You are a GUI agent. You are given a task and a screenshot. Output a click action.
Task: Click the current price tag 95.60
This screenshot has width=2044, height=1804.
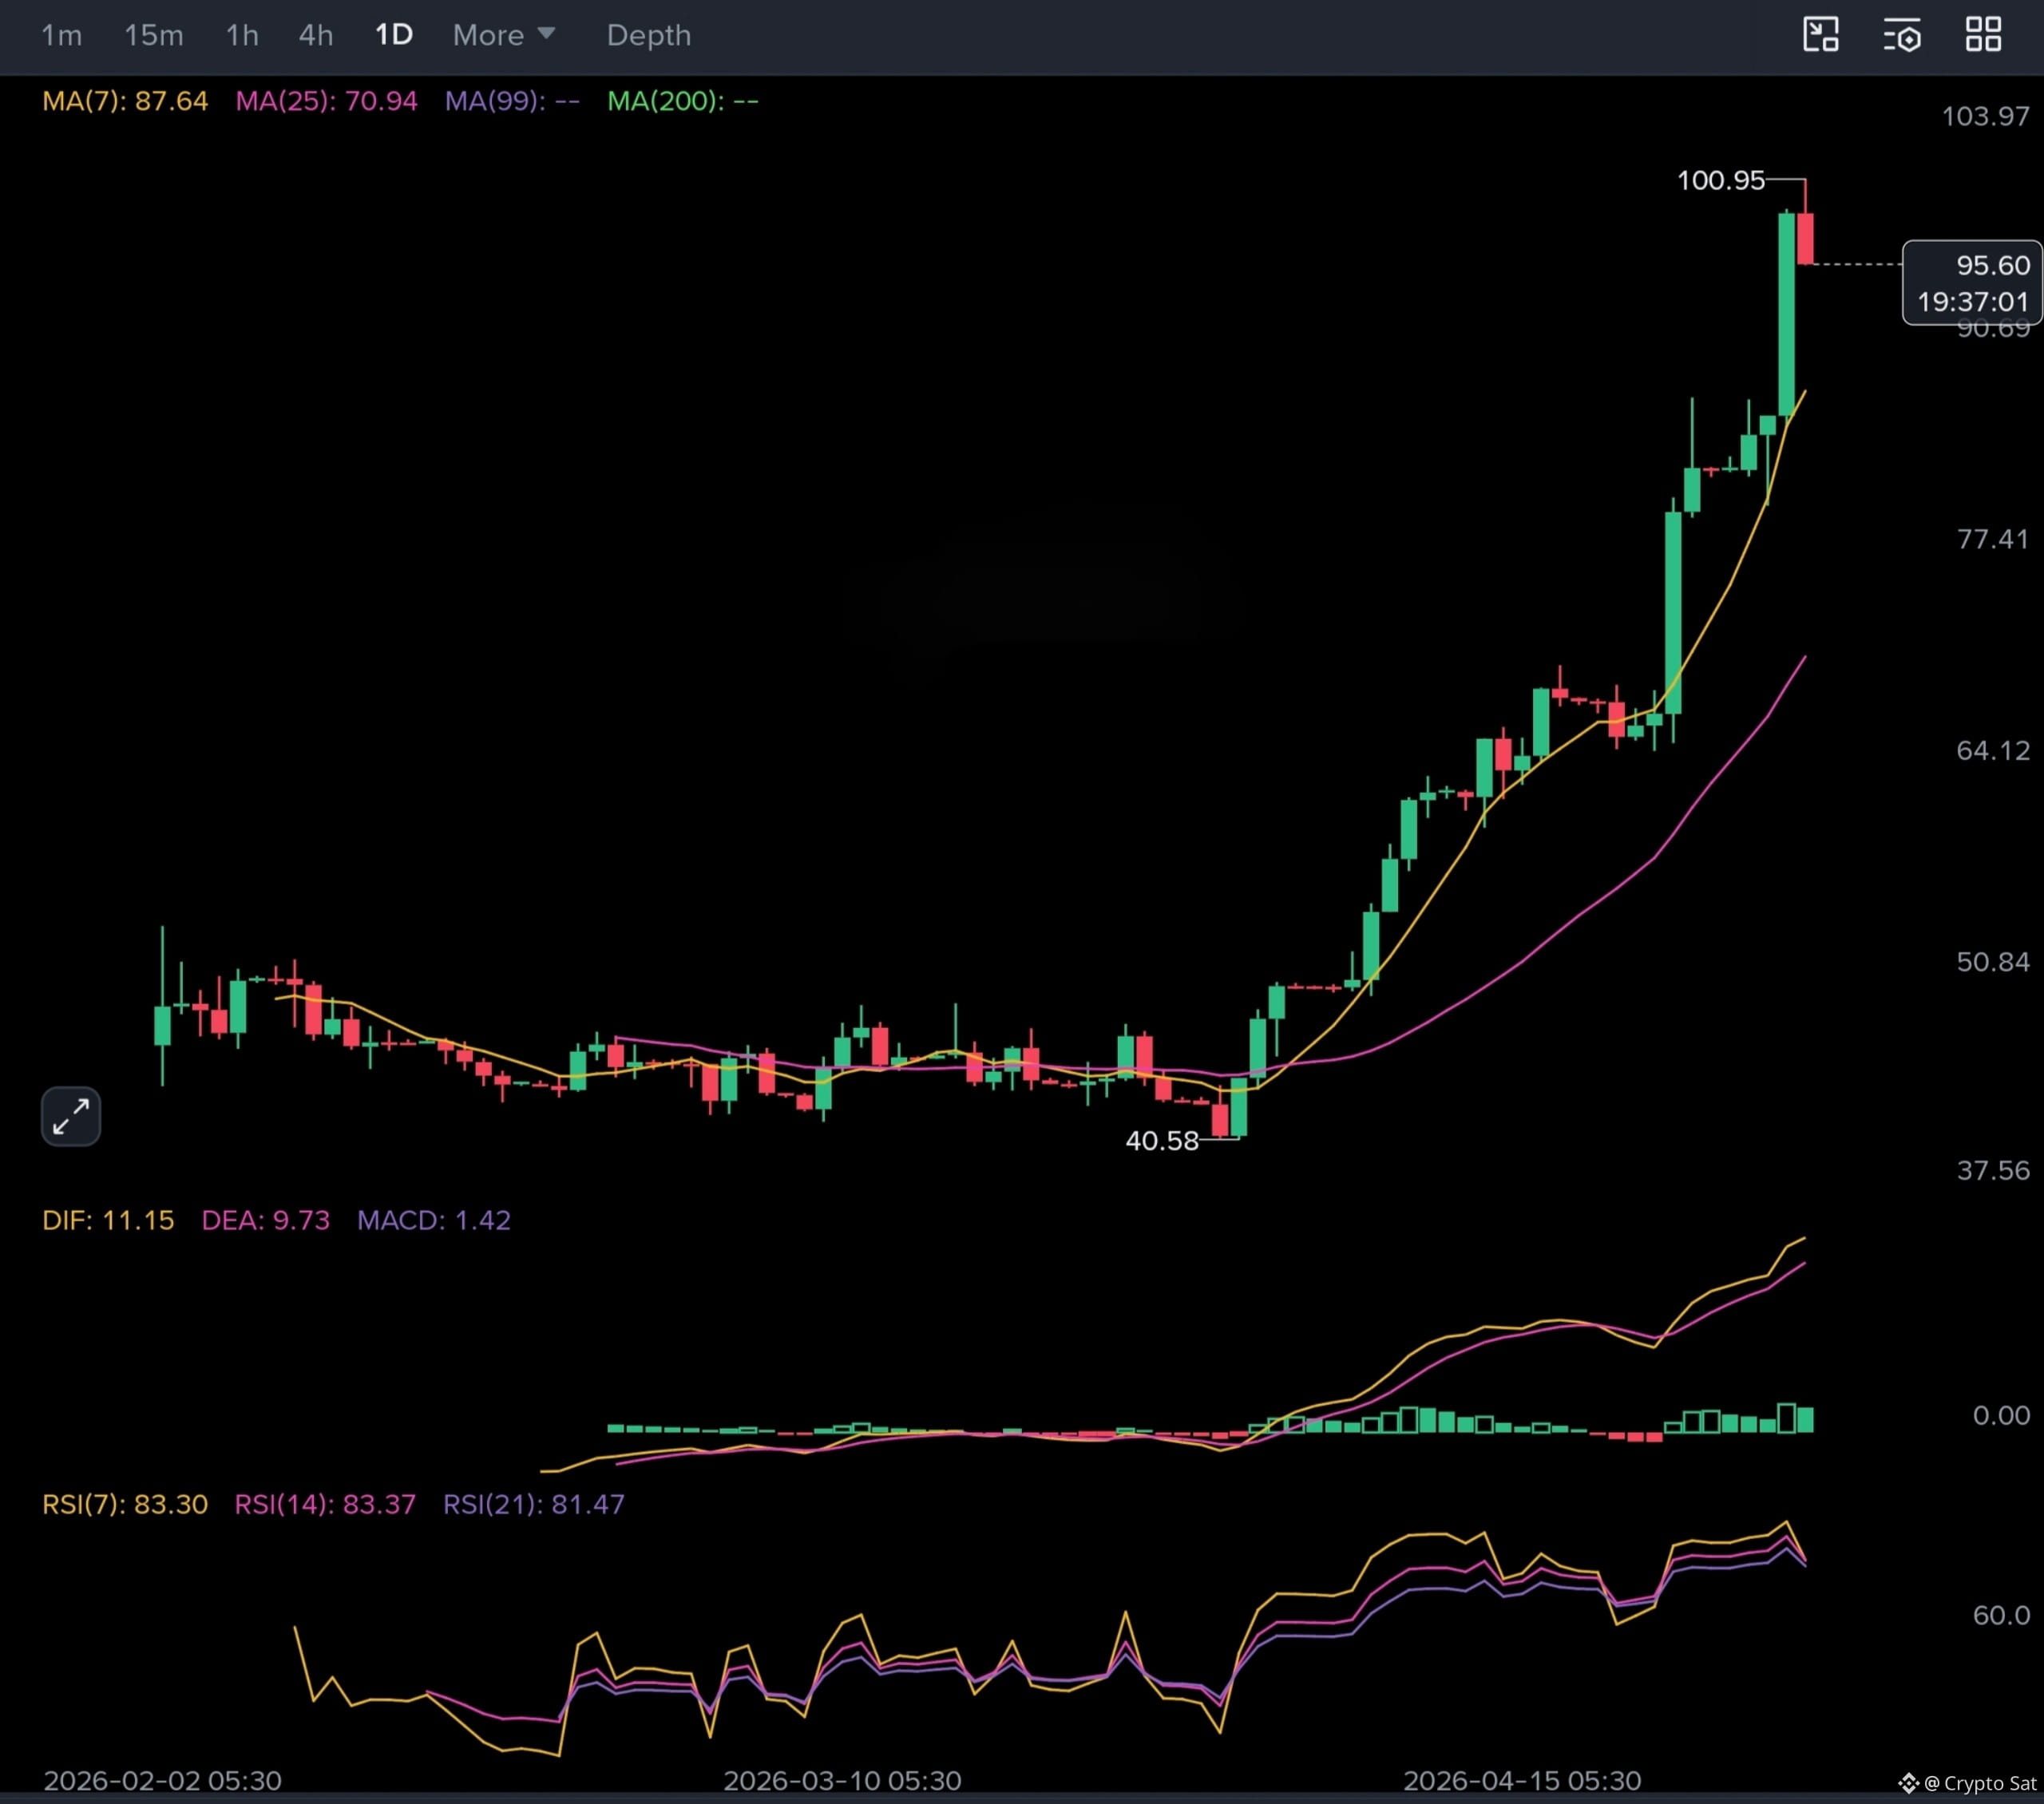coord(1972,282)
